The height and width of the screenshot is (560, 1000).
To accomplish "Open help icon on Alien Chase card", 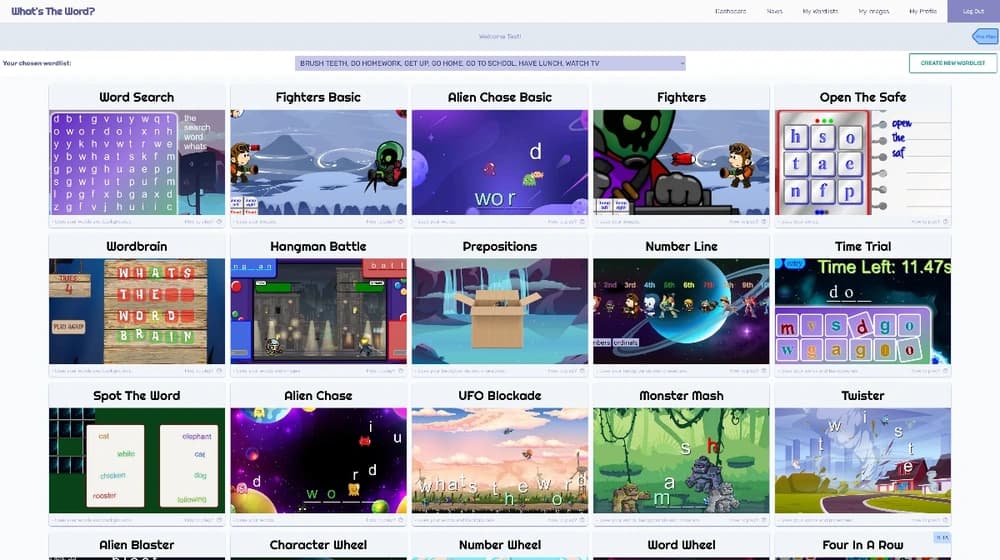I will (x=401, y=520).
